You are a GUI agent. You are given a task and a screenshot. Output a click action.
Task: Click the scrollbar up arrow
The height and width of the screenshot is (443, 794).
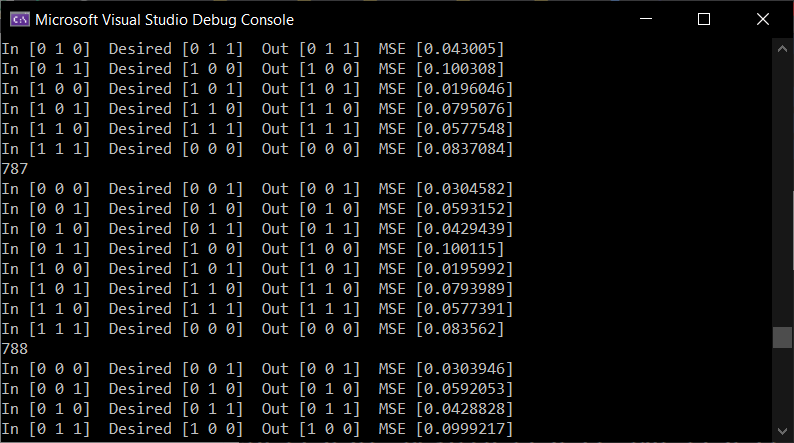click(x=782, y=49)
